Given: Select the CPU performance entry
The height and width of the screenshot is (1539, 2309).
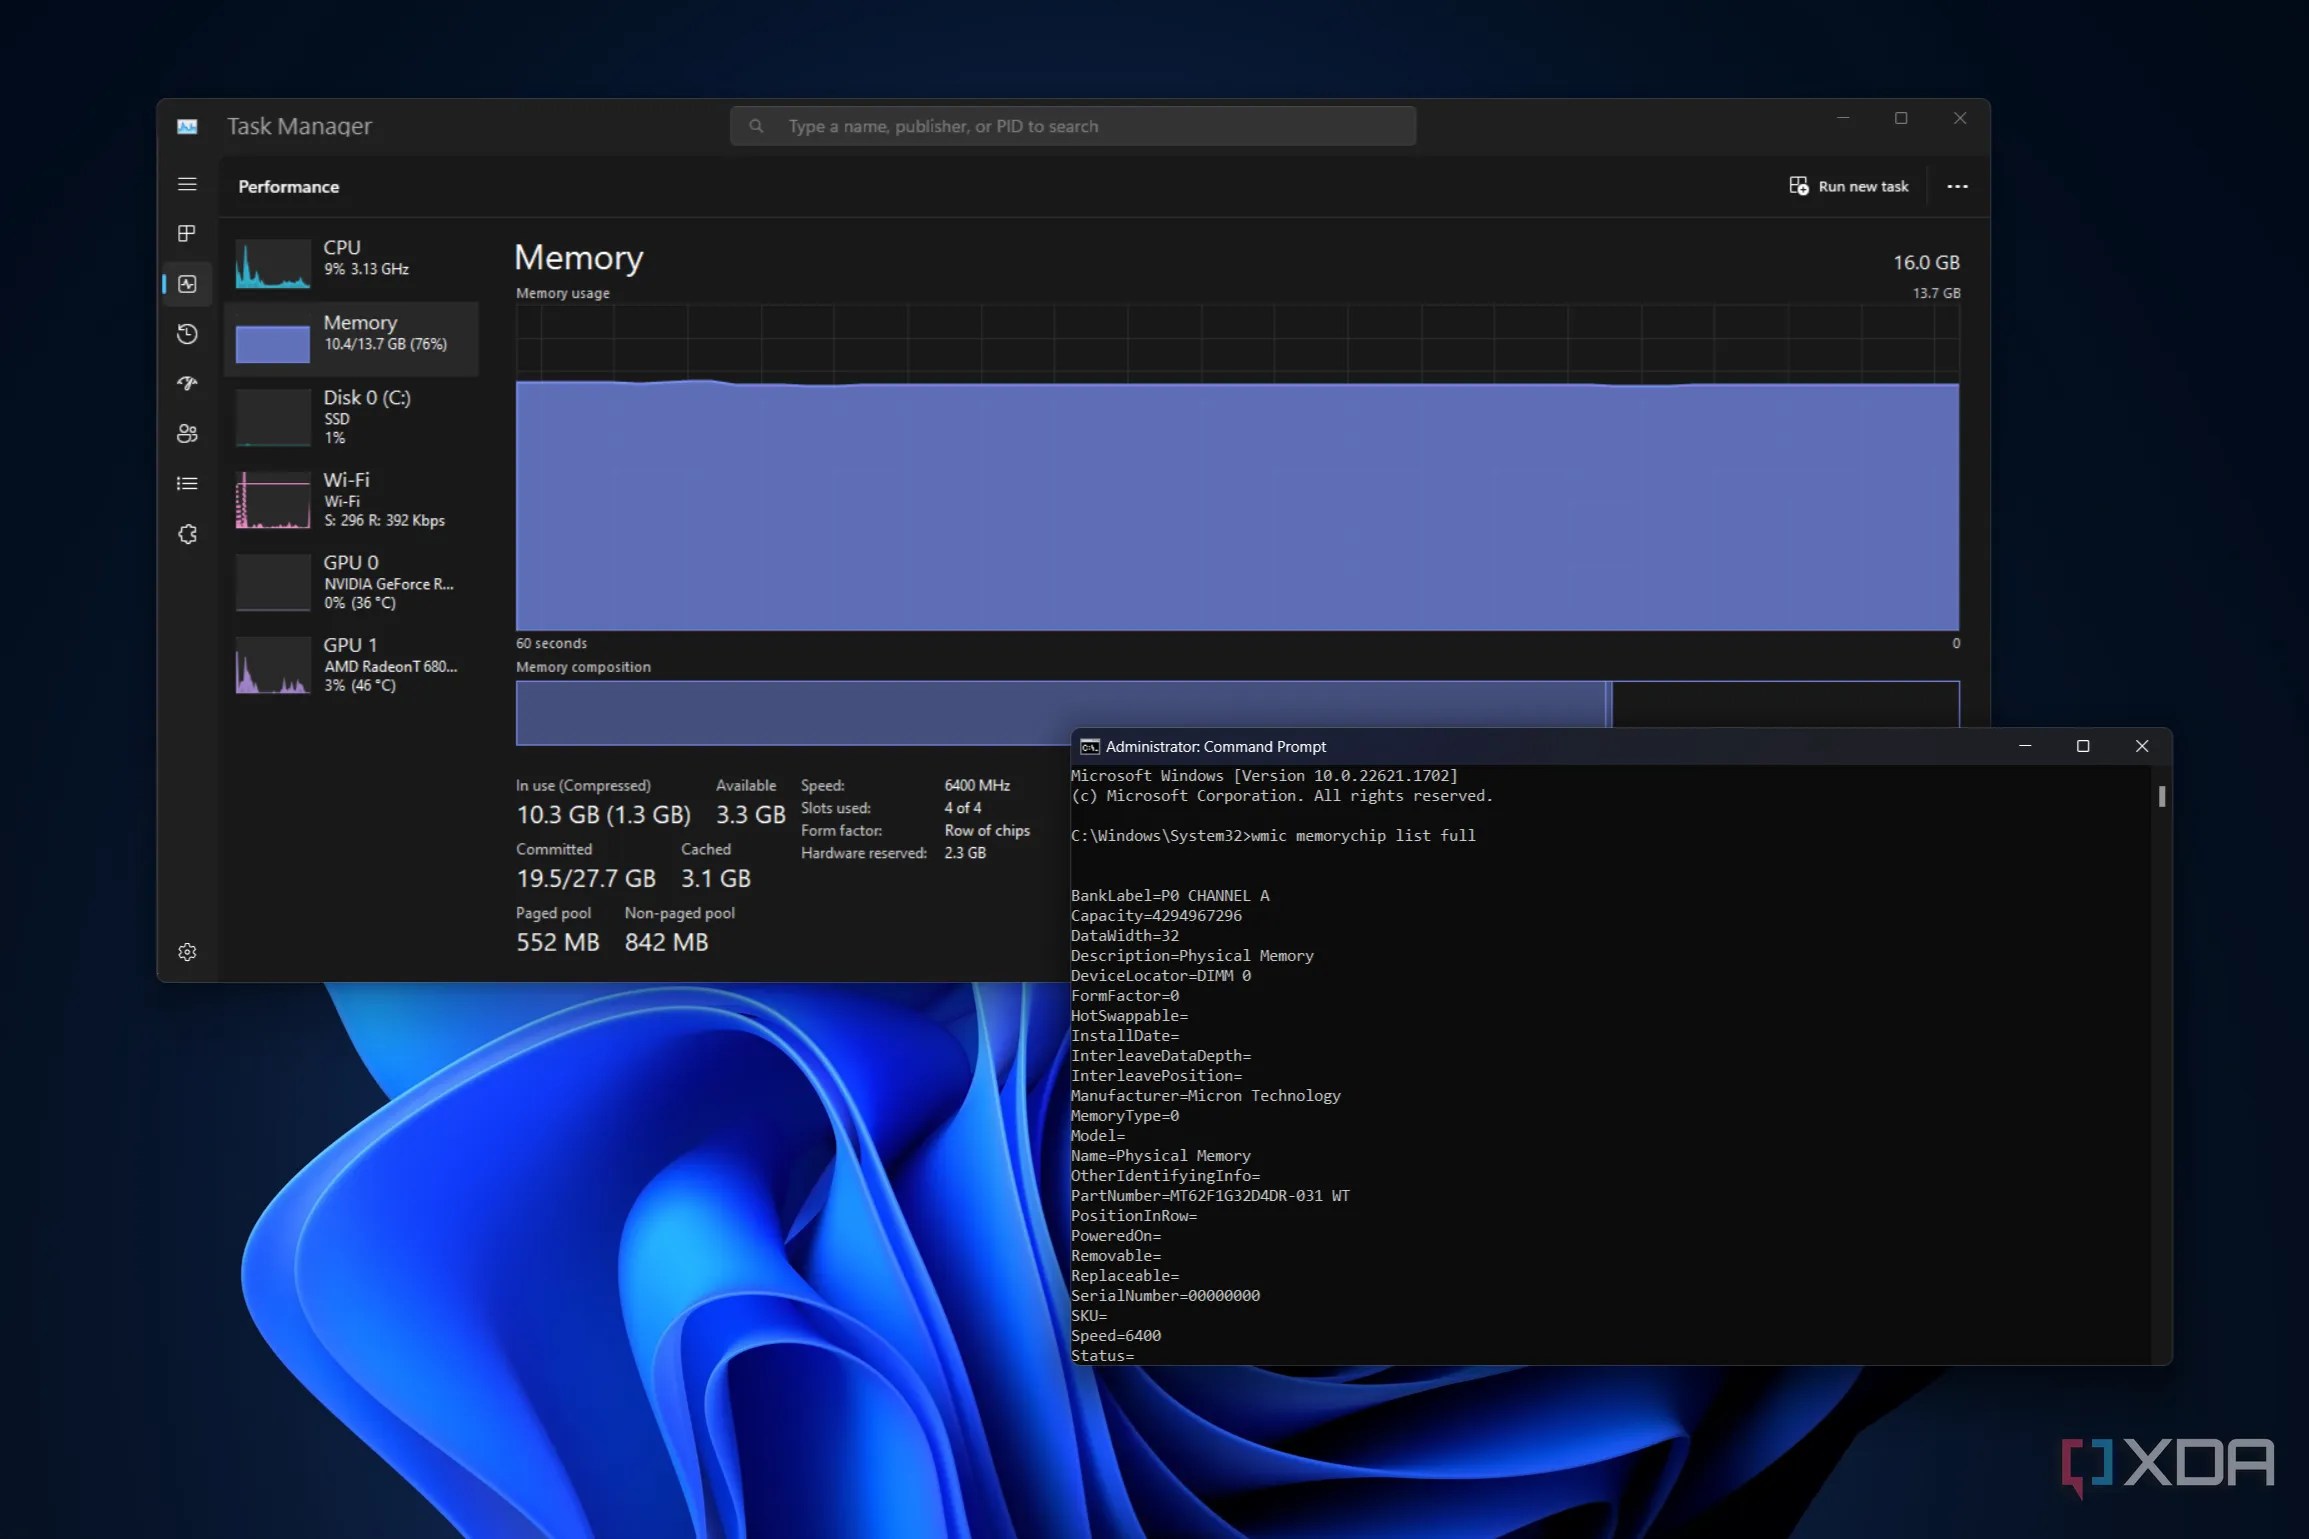Looking at the screenshot, I should [x=350, y=261].
